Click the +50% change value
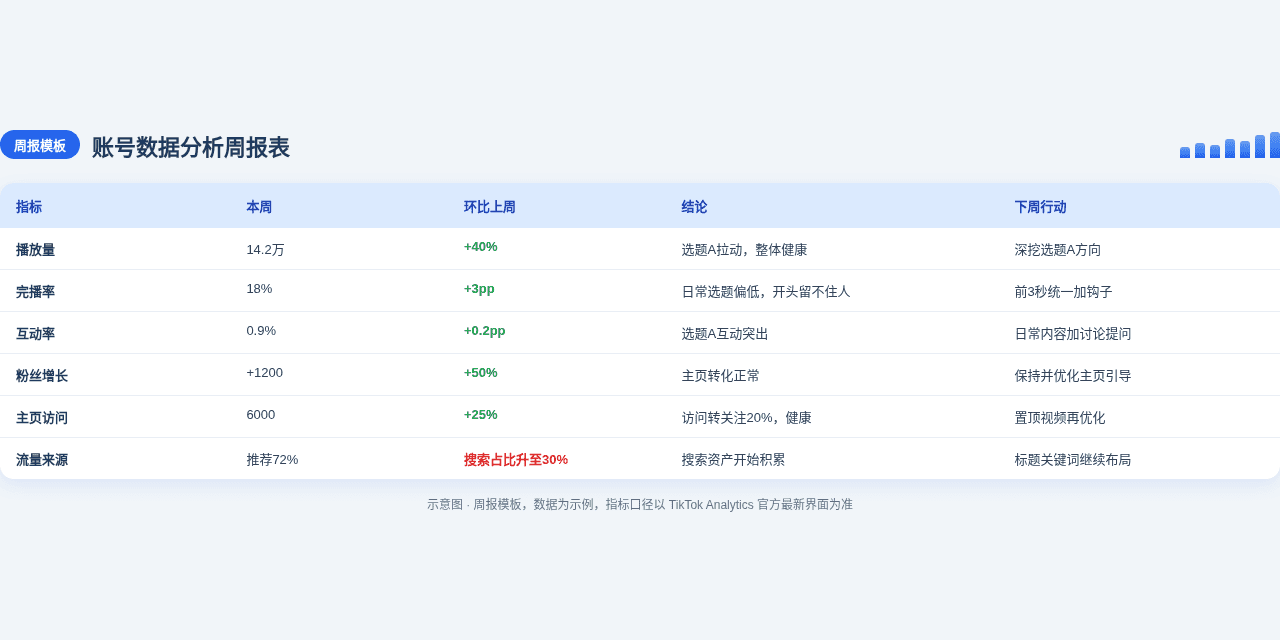1280x640 pixels. [x=481, y=373]
